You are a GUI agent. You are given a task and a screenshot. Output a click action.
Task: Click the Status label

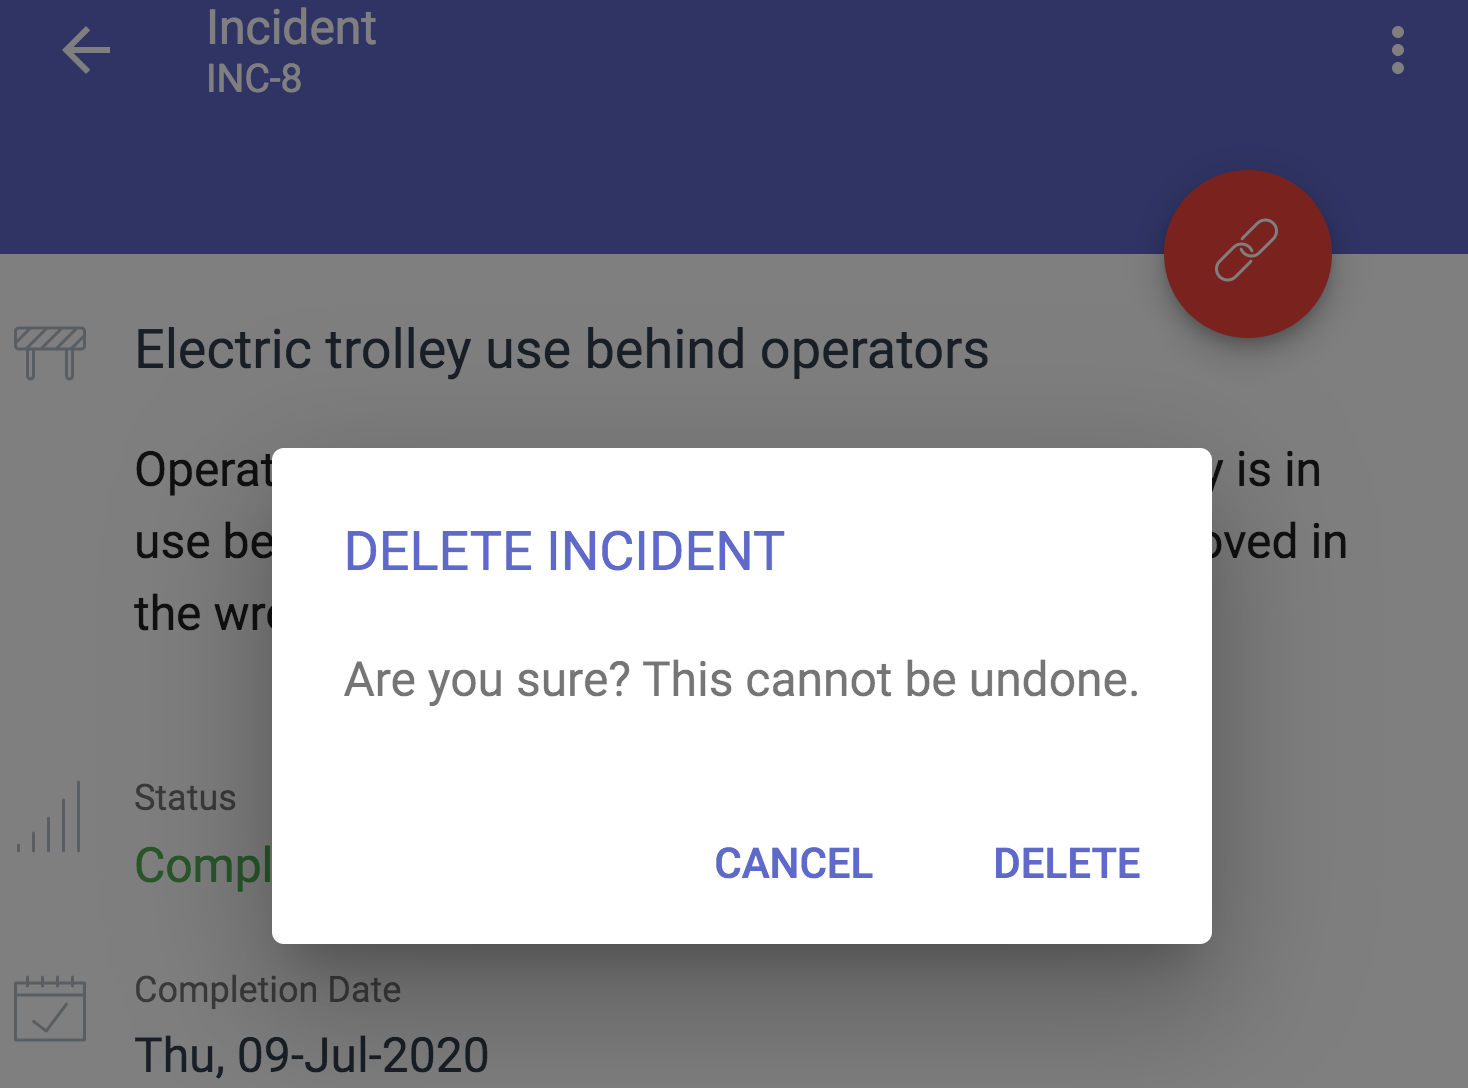tap(185, 798)
